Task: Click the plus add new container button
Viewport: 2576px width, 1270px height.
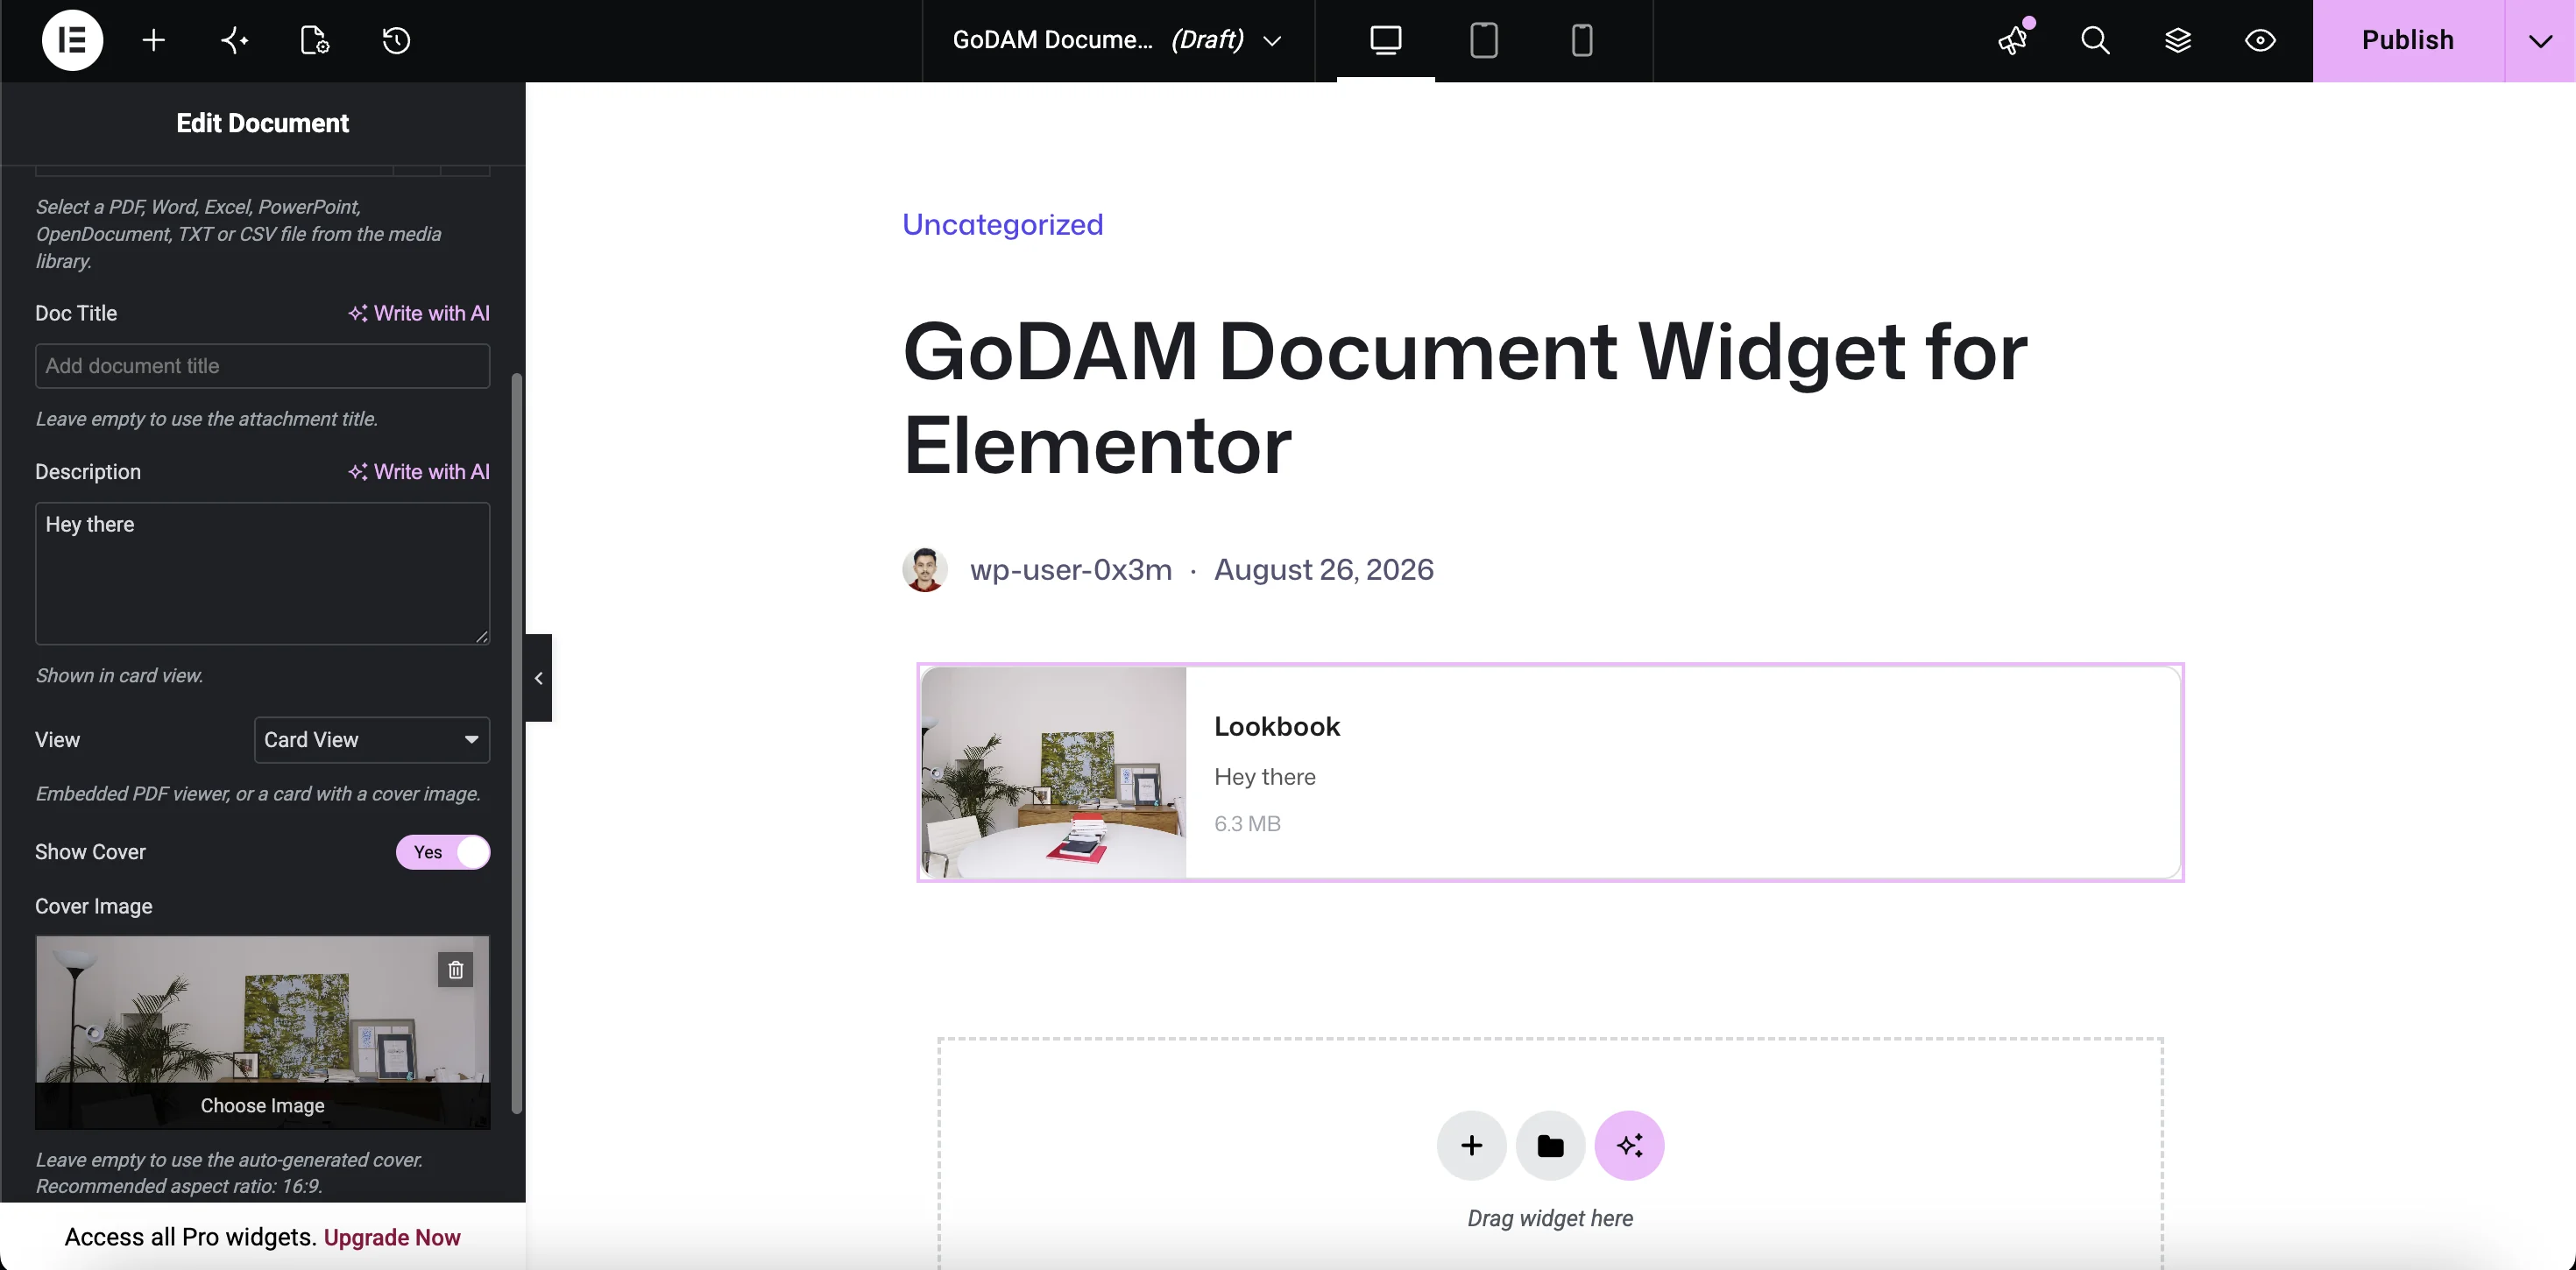Action: coord(1471,1145)
